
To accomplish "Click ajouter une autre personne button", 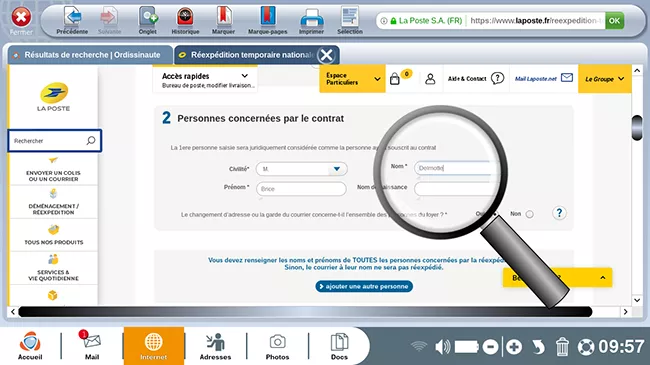I will pyautogui.click(x=364, y=286).
